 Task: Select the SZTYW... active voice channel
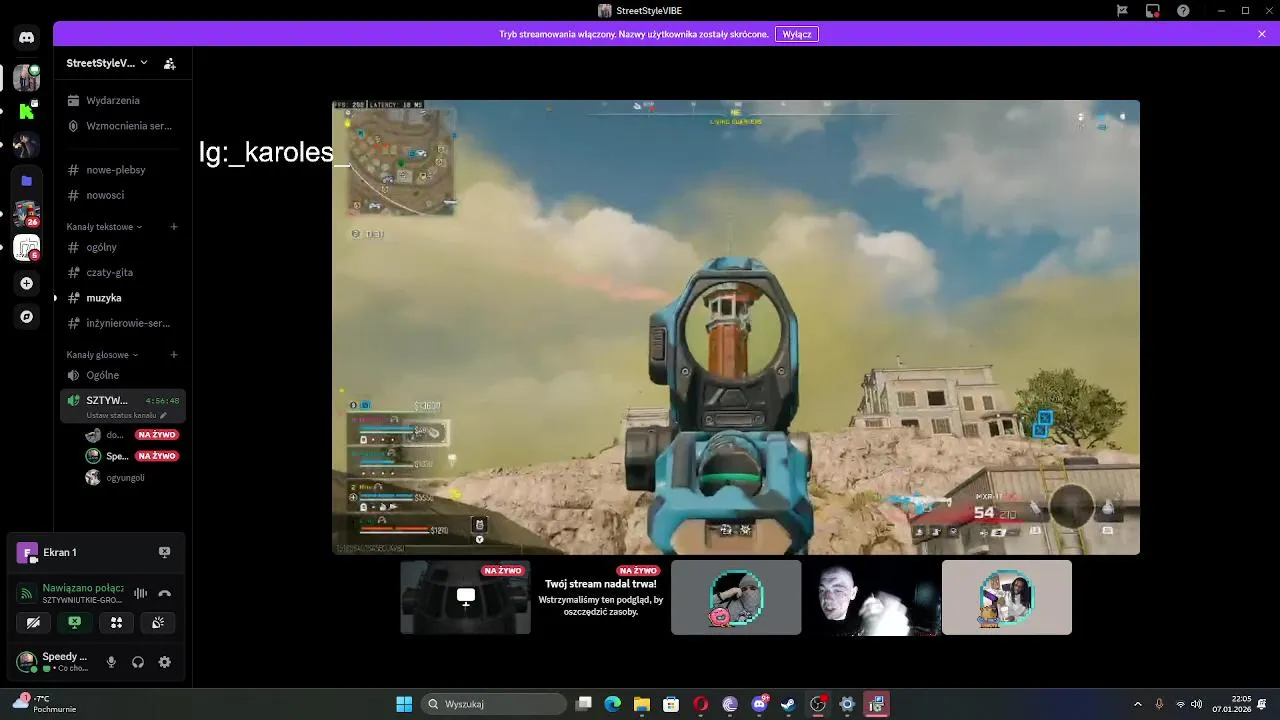[107, 400]
